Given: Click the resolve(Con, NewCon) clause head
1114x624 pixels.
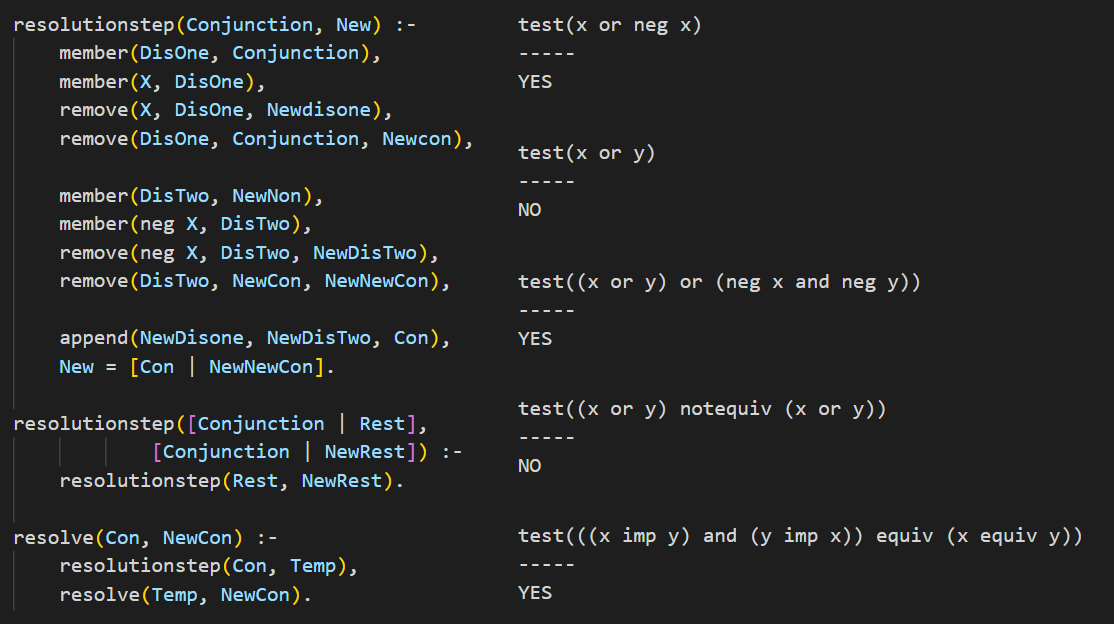Looking at the screenshot, I should pyautogui.click(x=128, y=538).
